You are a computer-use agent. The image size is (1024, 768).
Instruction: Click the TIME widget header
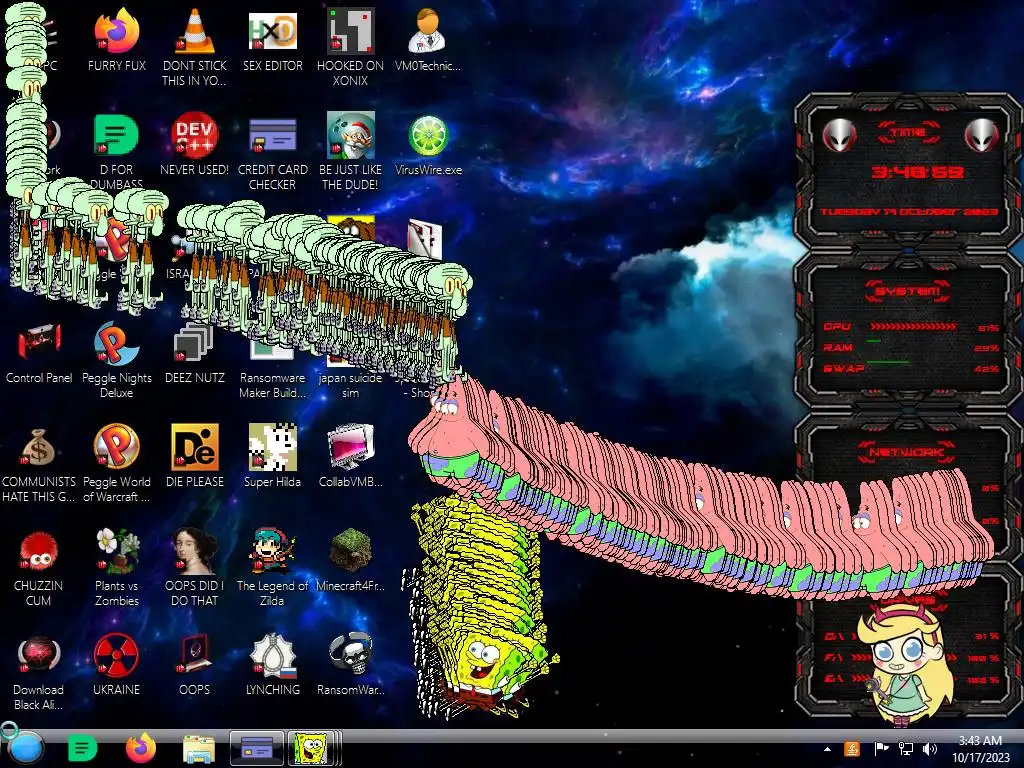pyautogui.click(x=908, y=132)
